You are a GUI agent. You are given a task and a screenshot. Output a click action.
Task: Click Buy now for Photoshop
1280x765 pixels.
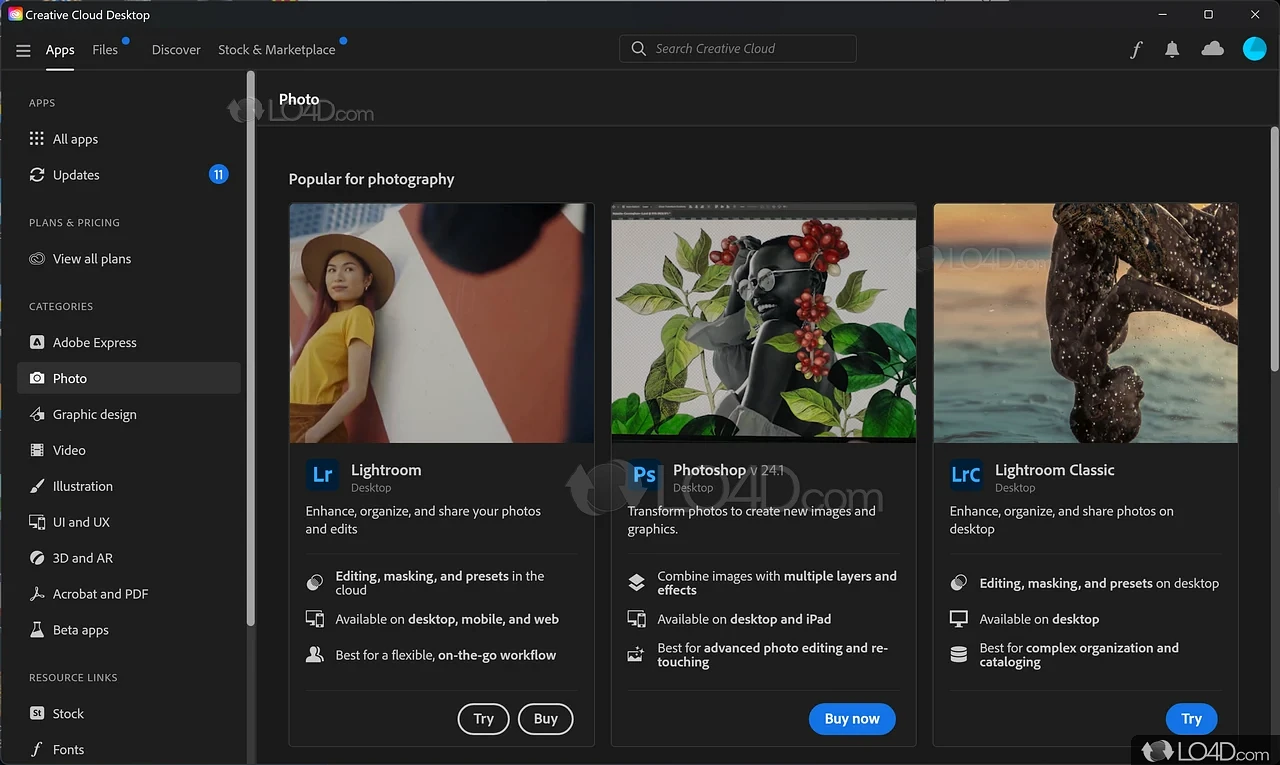point(852,719)
